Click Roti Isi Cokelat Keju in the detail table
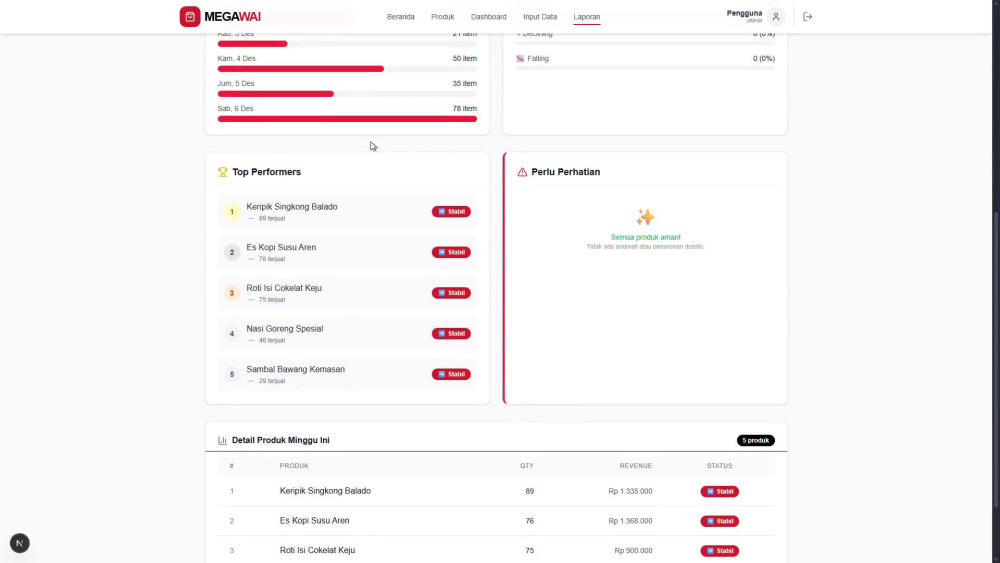 coord(318,550)
